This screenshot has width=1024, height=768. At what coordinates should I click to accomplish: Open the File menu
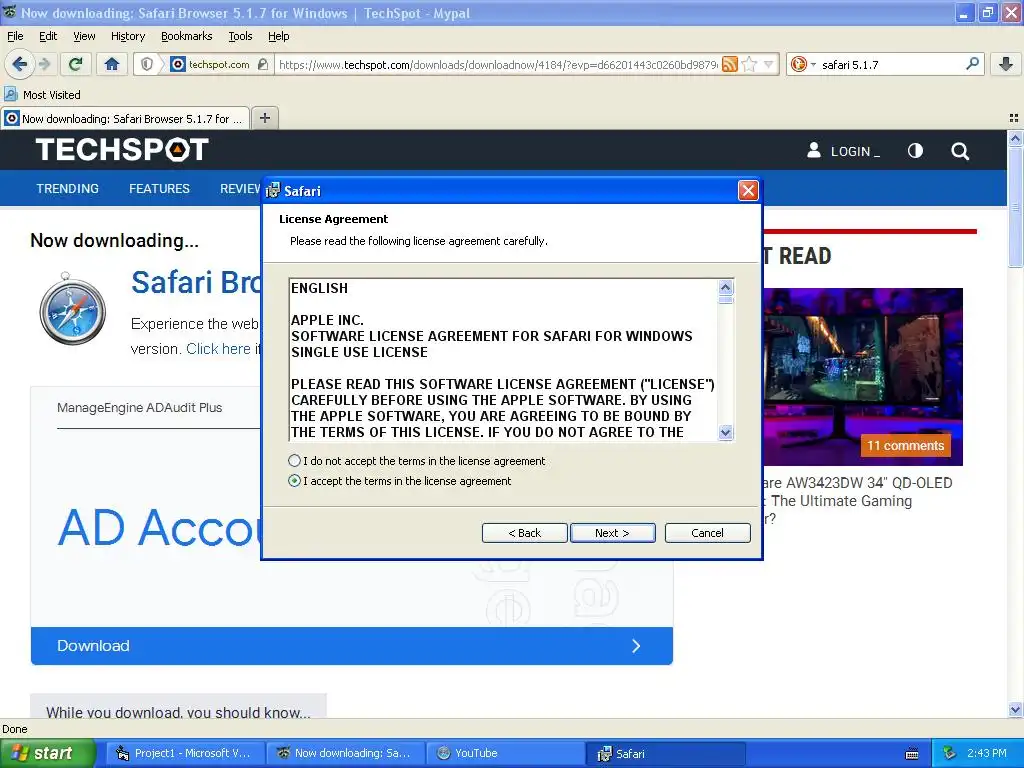[x=15, y=36]
